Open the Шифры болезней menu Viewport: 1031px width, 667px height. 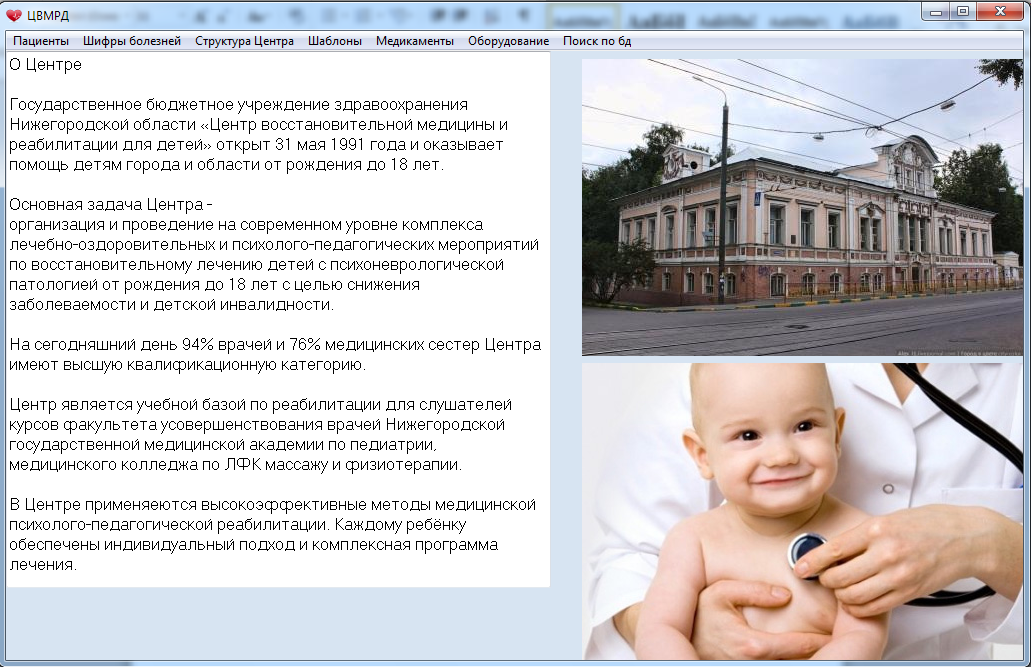point(132,41)
